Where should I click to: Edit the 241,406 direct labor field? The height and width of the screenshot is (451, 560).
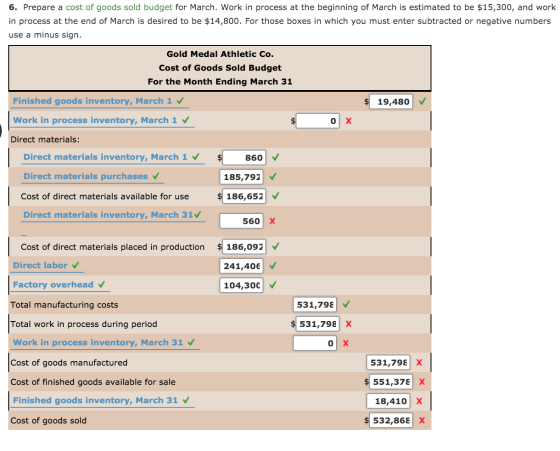[241, 266]
